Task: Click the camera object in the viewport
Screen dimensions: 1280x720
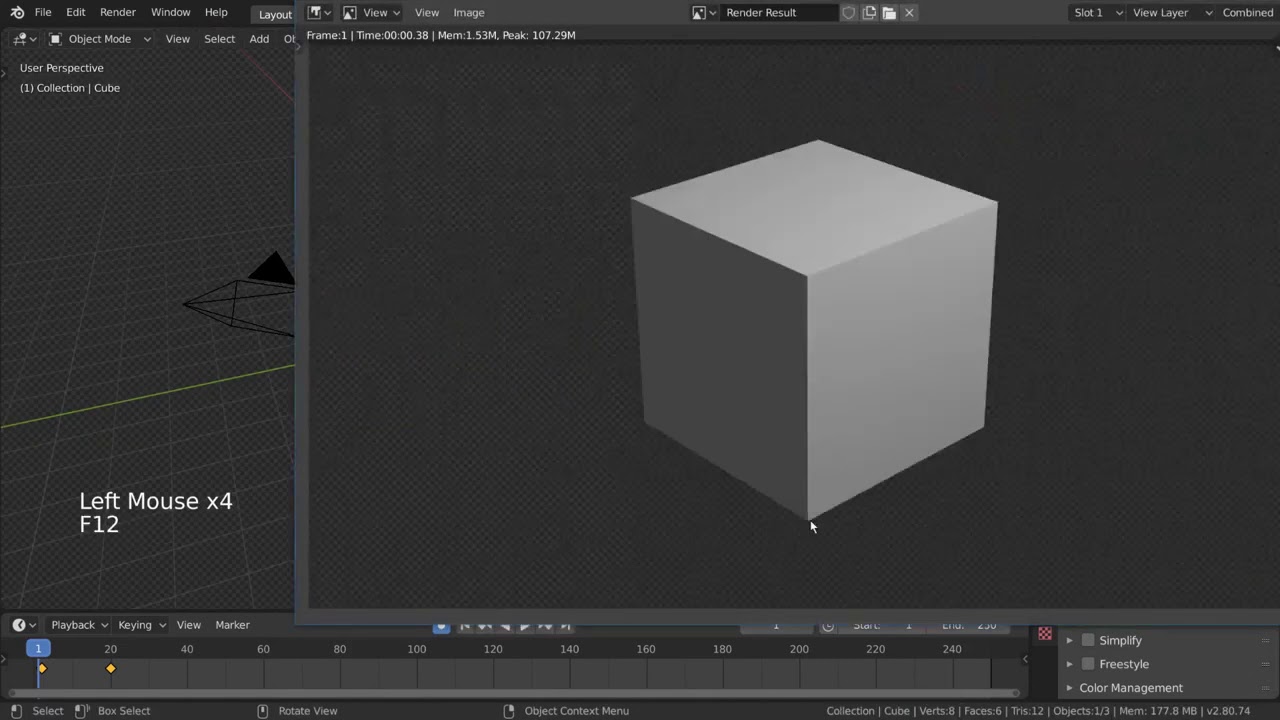Action: pyautogui.click(x=240, y=297)
